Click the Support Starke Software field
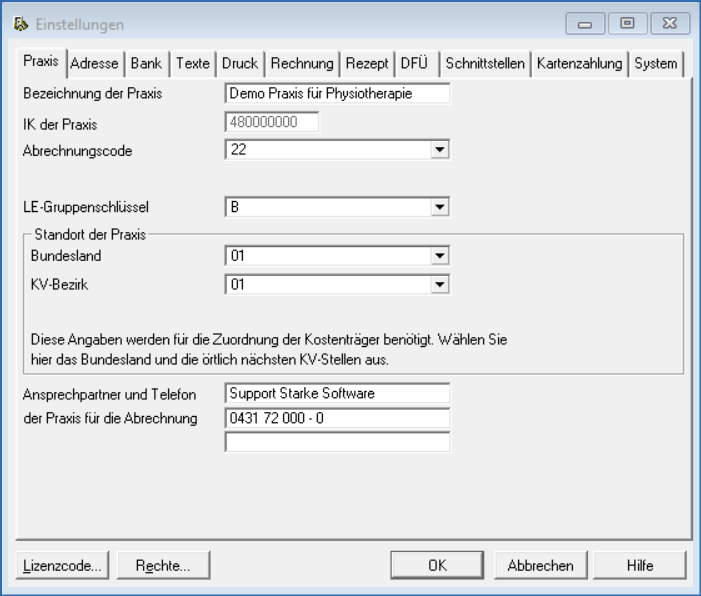Viewport: 701px width, 596px height. [338, 393]
